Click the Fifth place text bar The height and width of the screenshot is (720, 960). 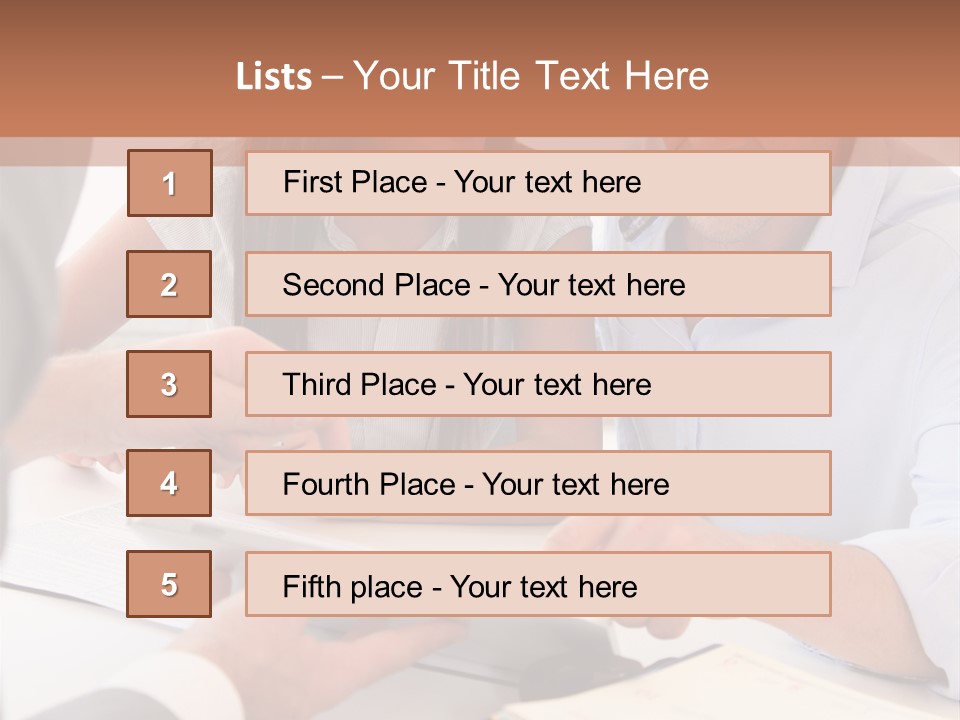[538, 584]
